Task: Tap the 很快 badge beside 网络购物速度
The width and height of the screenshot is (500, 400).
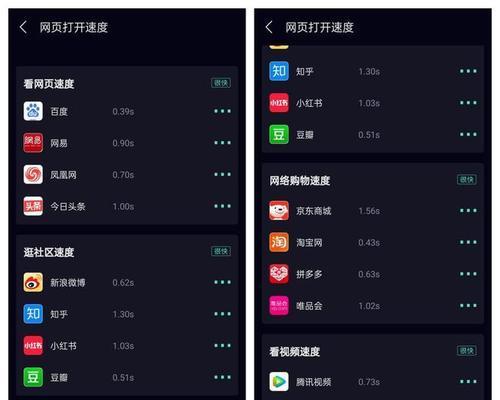Action: tap(467, 180)
